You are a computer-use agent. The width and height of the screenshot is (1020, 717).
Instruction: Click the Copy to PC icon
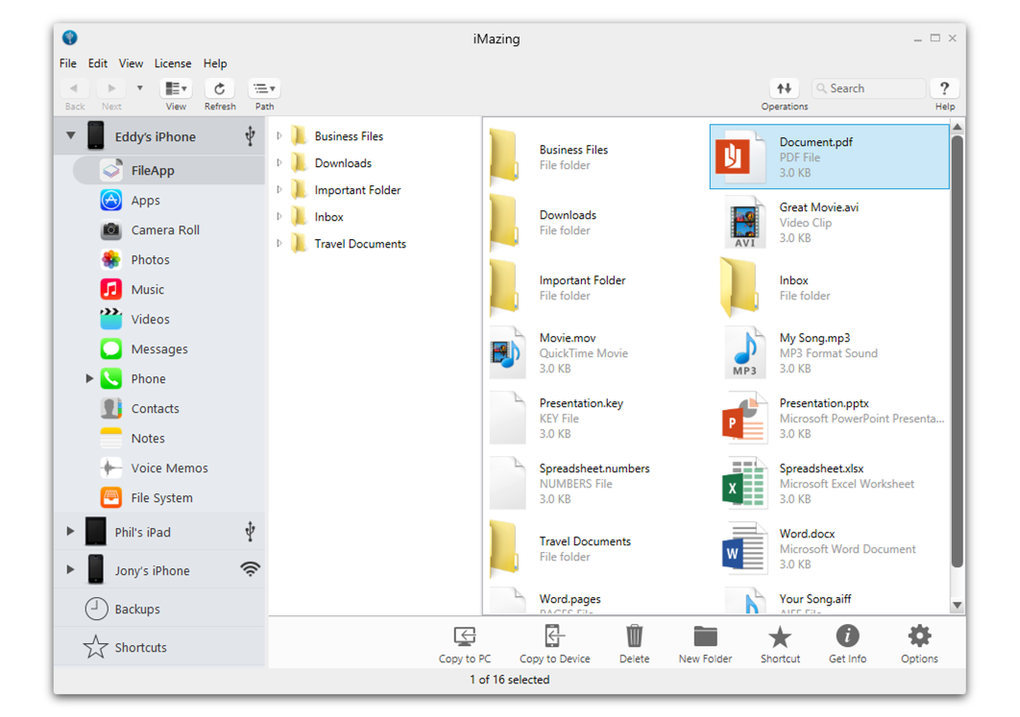464,636
